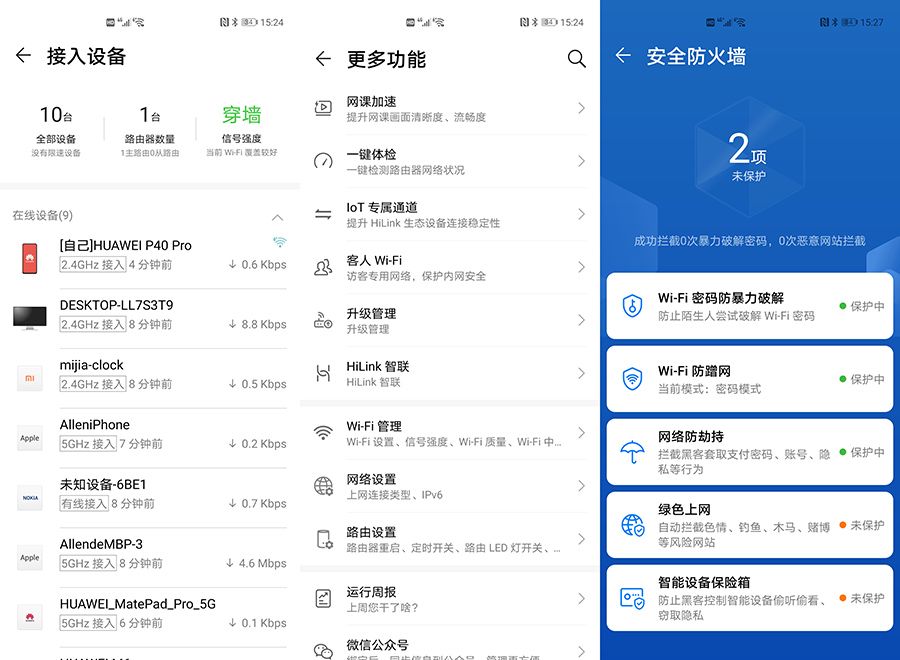Collapse the 在线设备(9) list
Viewport: 900px width, 660px height.
pyautogui.click(x=277, y=217)
